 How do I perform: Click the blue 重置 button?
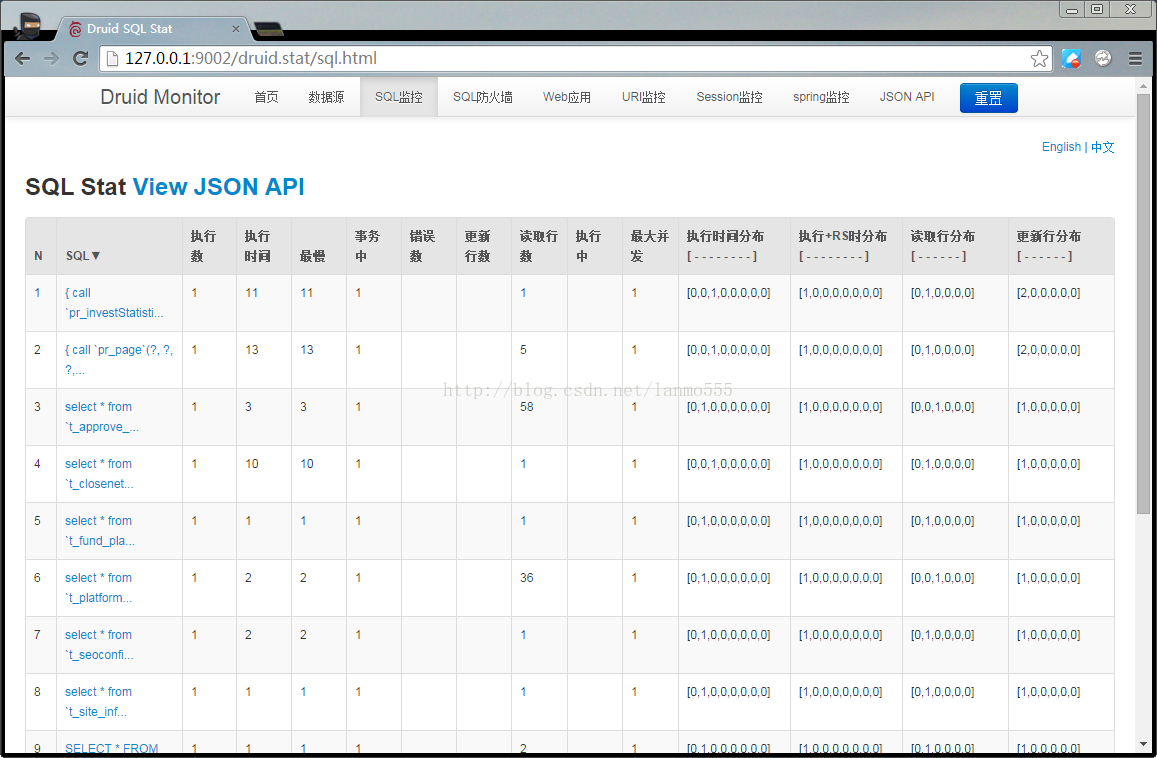pos(988,98)
